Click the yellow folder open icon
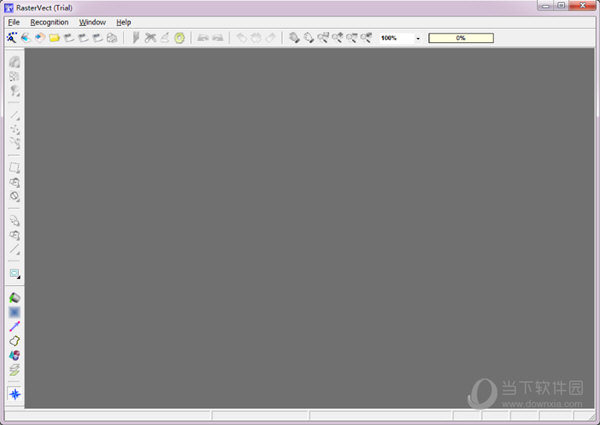This screenshot has height=425, width=600. click(x=54, y=37)
